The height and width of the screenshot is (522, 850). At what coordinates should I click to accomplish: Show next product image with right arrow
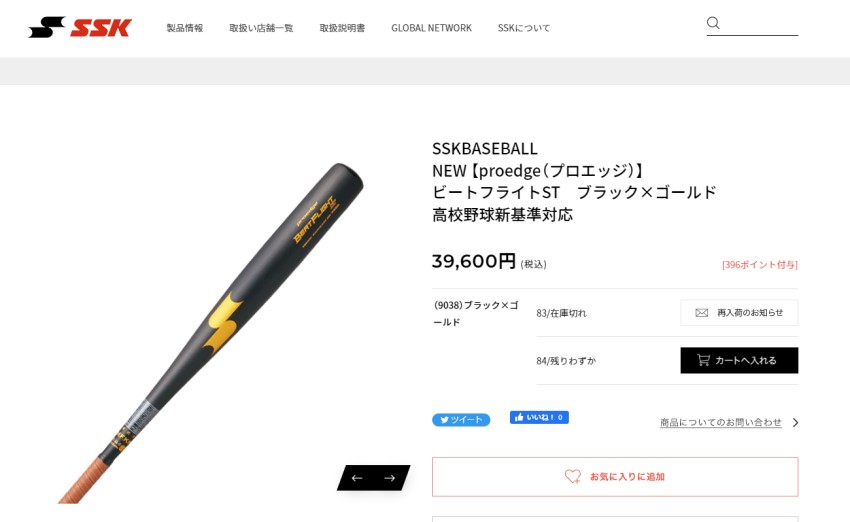pos(389,478)
